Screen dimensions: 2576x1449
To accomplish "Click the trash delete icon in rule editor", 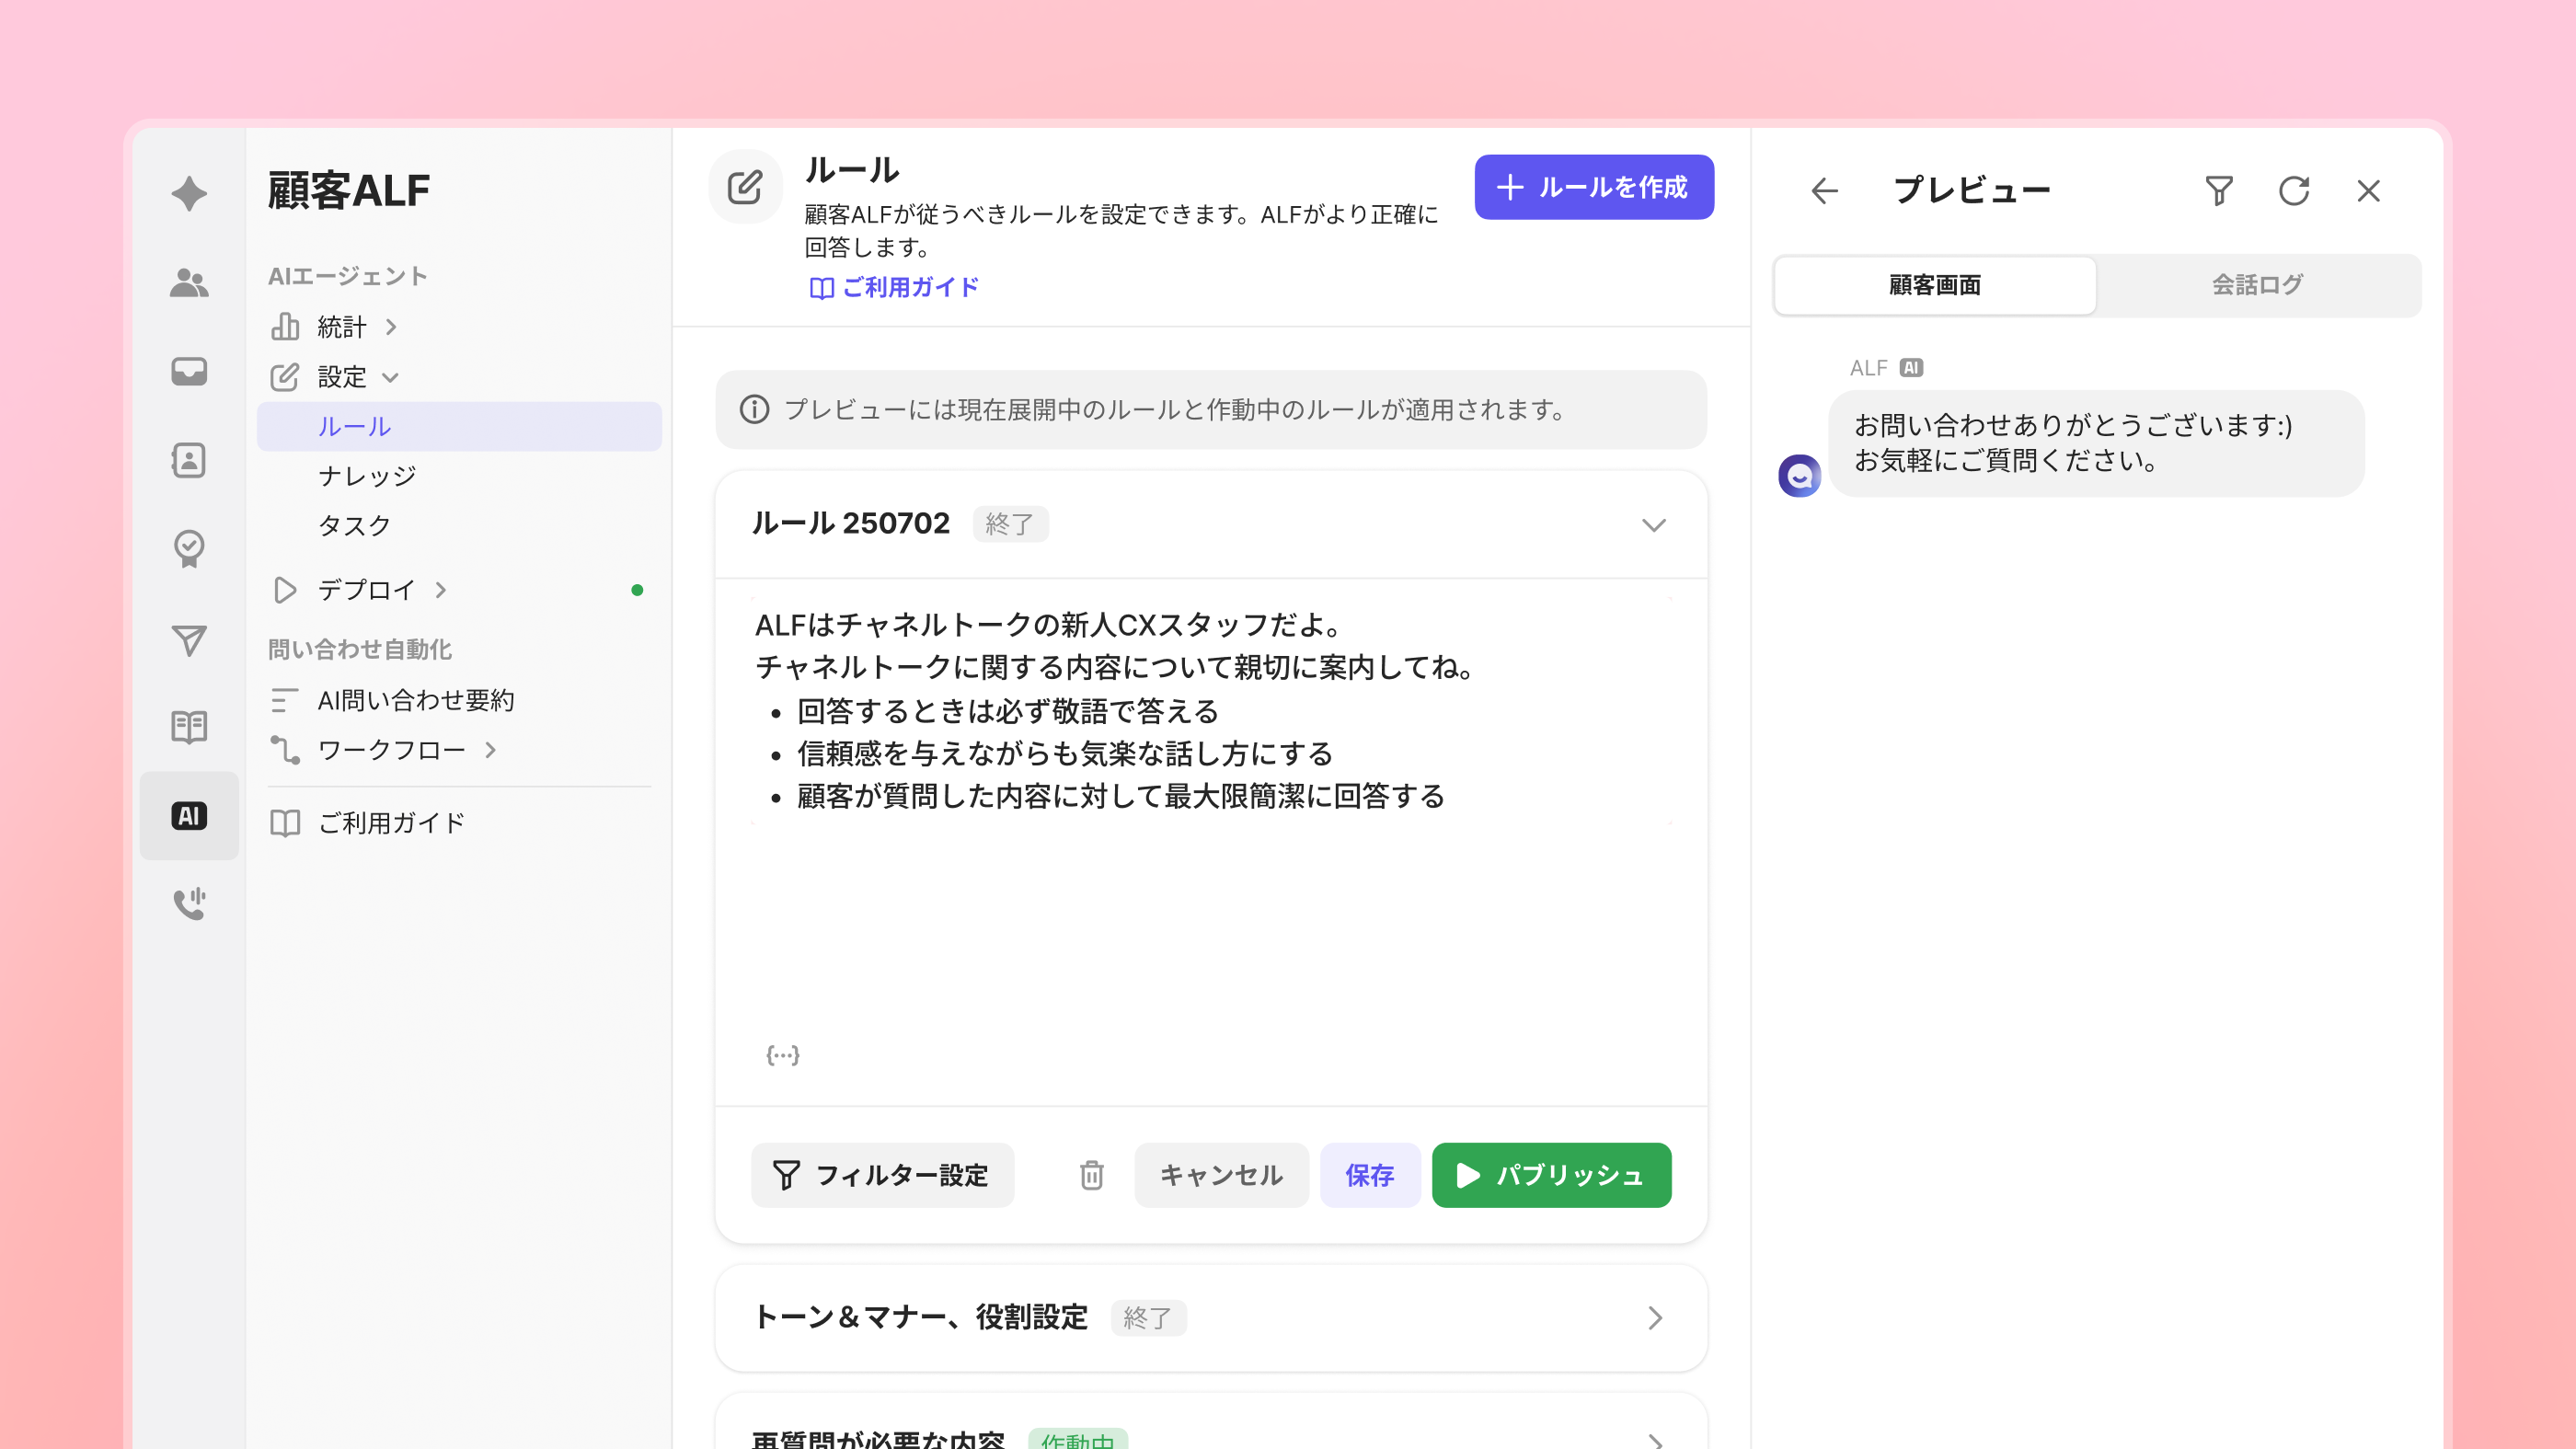I will [1091, 1175].
